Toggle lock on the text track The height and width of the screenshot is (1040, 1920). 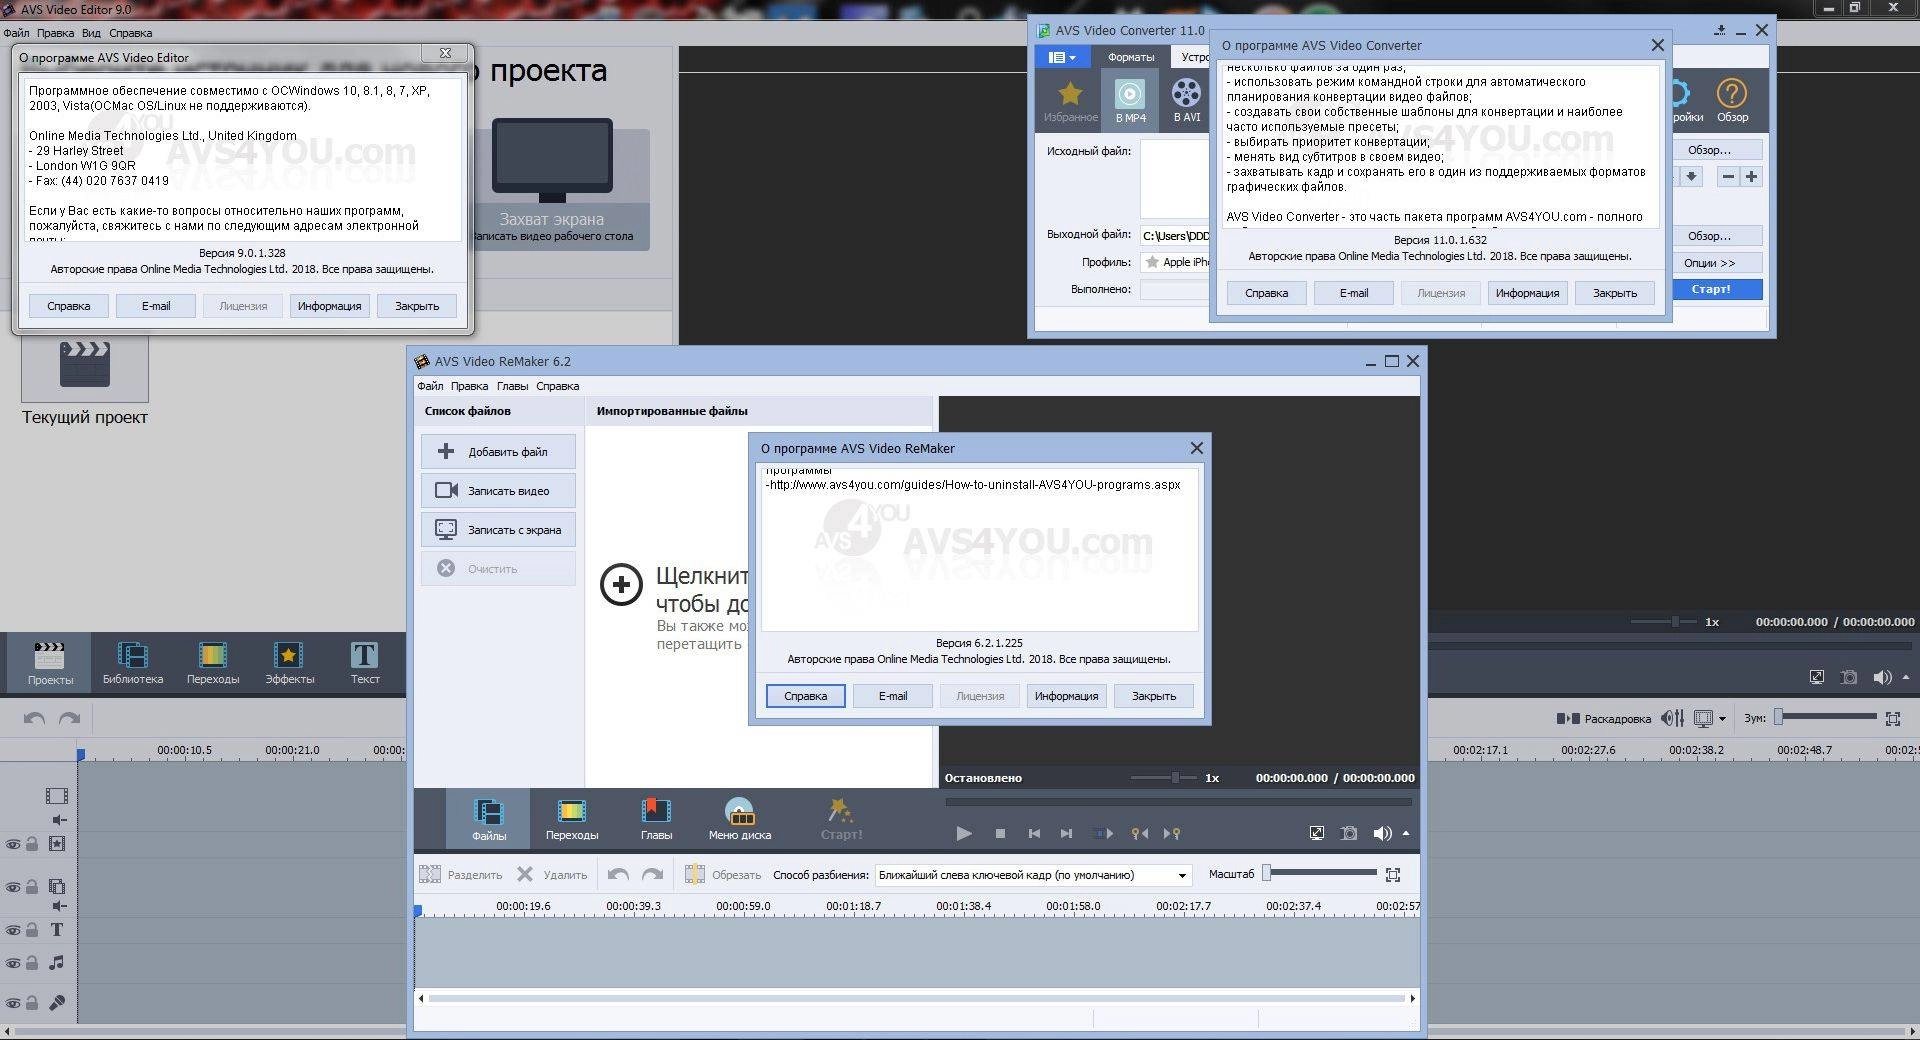click(32, 930)
